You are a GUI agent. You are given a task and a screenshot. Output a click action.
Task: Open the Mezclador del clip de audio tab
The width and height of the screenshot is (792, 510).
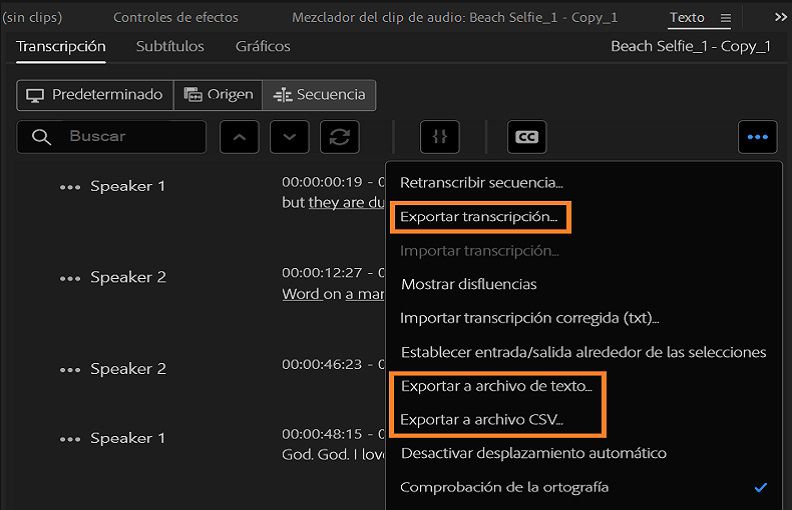coord(455,17)
